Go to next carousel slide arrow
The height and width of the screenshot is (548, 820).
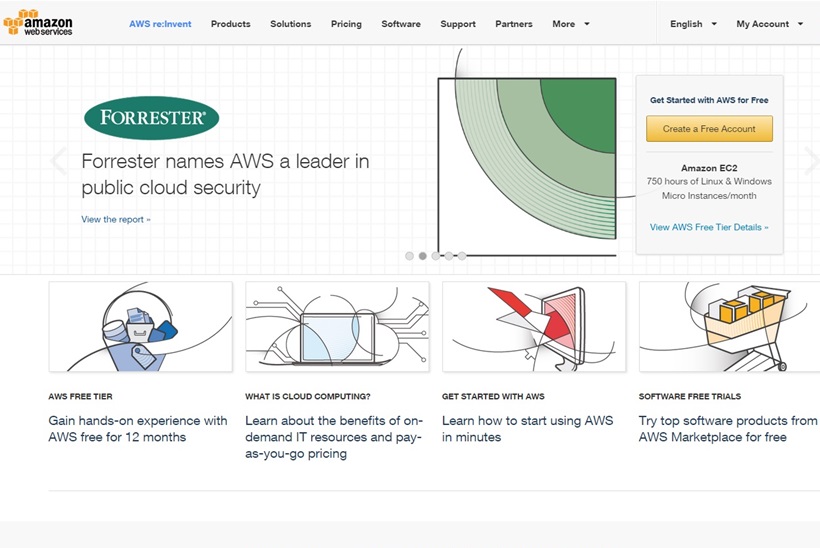point(811,161)
